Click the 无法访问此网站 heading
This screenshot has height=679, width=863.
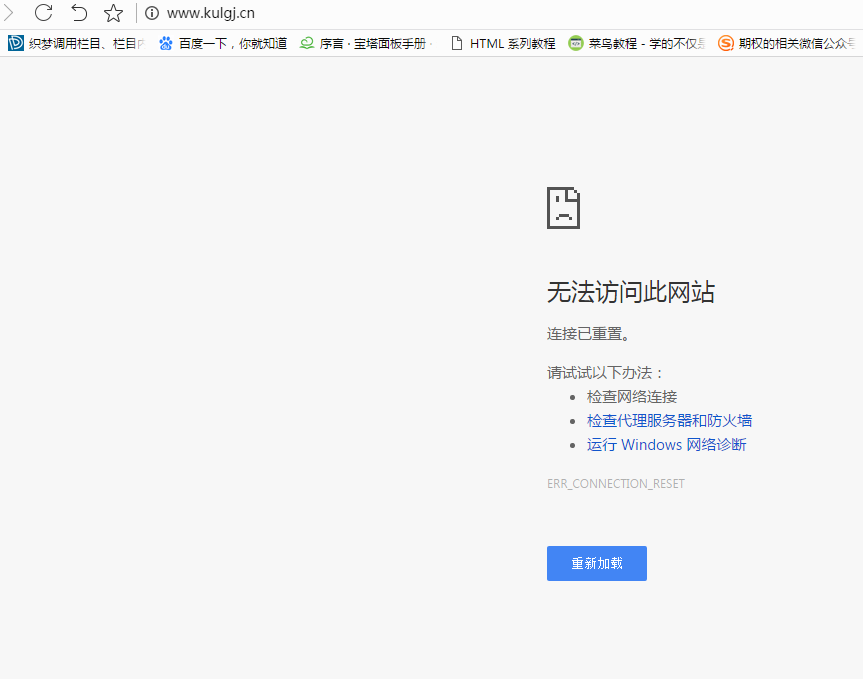pos(630,292)
